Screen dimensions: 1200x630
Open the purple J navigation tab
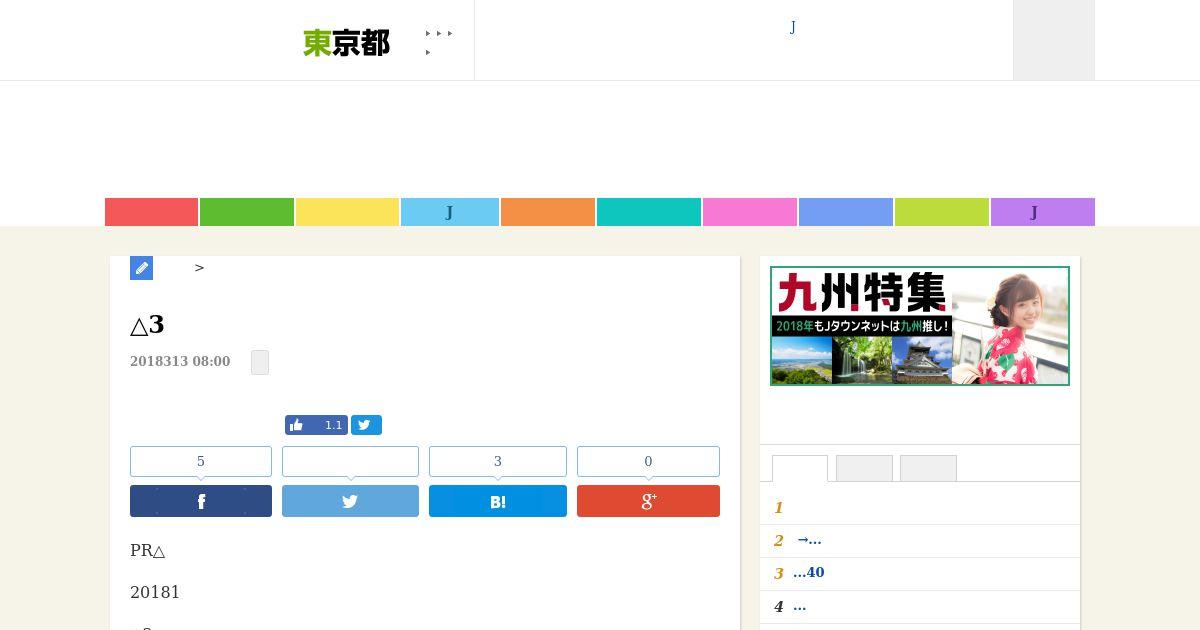pos(1043,212)
